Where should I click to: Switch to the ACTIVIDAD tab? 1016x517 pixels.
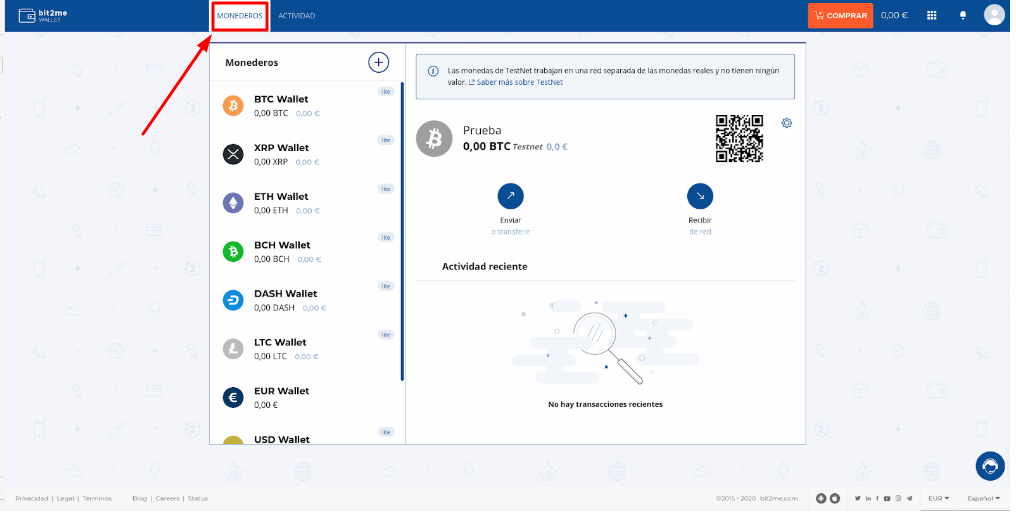[x=297, y=16]
